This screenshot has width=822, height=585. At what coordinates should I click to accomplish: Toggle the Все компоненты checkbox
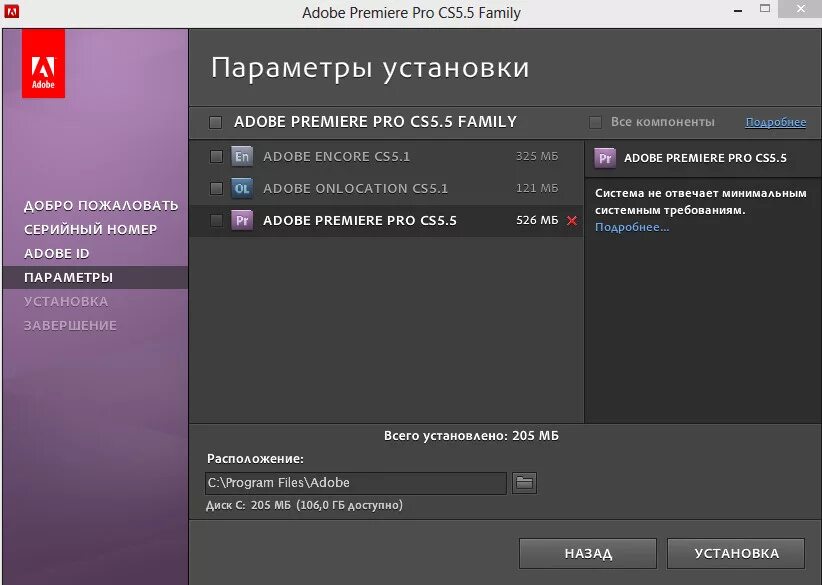click(x=595, y=122)
